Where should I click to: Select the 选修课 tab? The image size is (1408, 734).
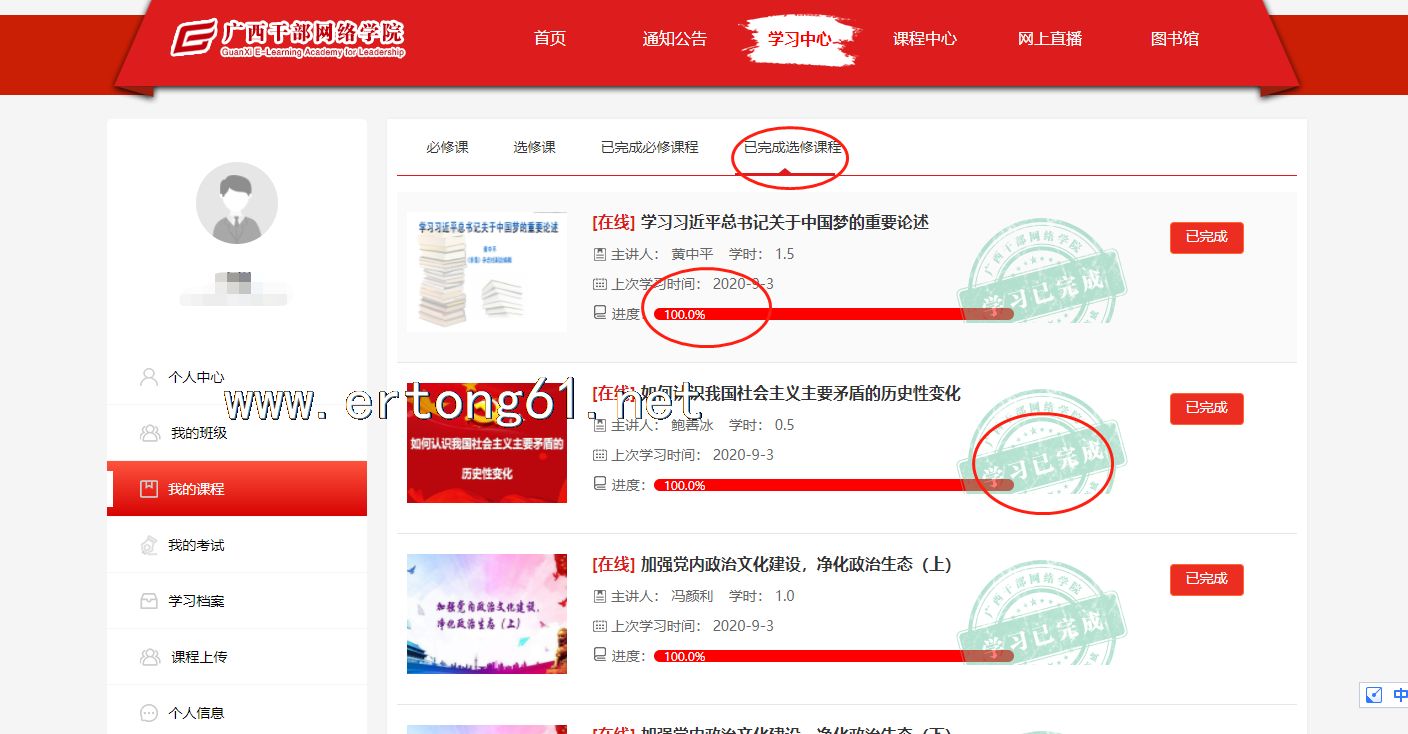(x=534, y=147)
